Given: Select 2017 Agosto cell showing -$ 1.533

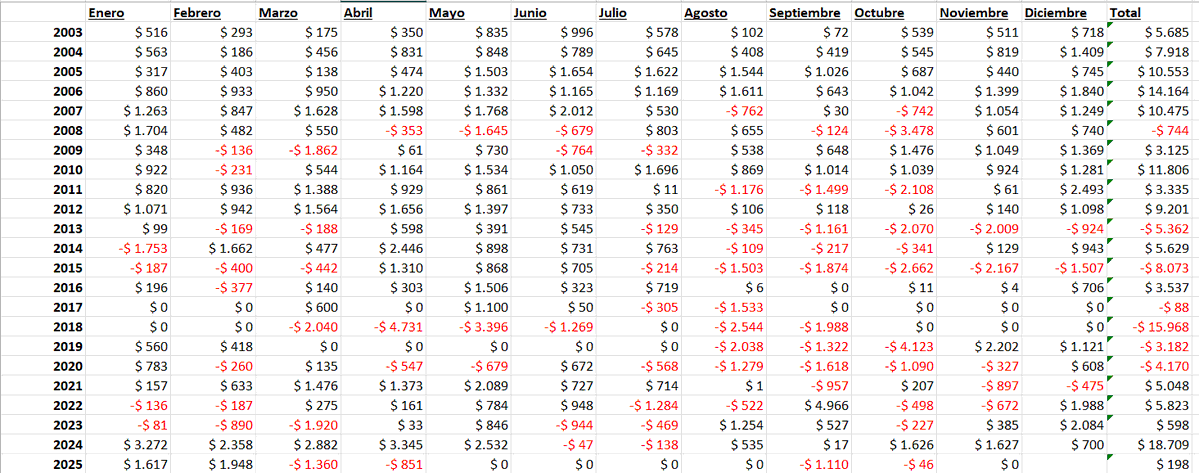Looking at the screenshot, I should pos(724,307).
